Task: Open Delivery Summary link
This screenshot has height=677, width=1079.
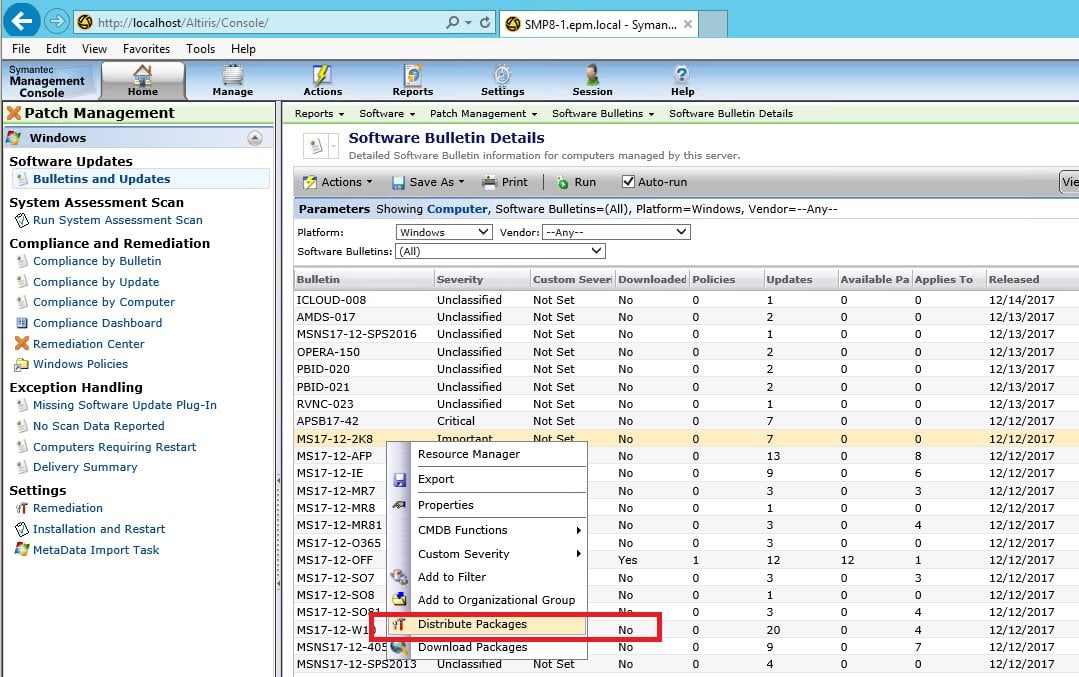Action: tap(85, 467)
